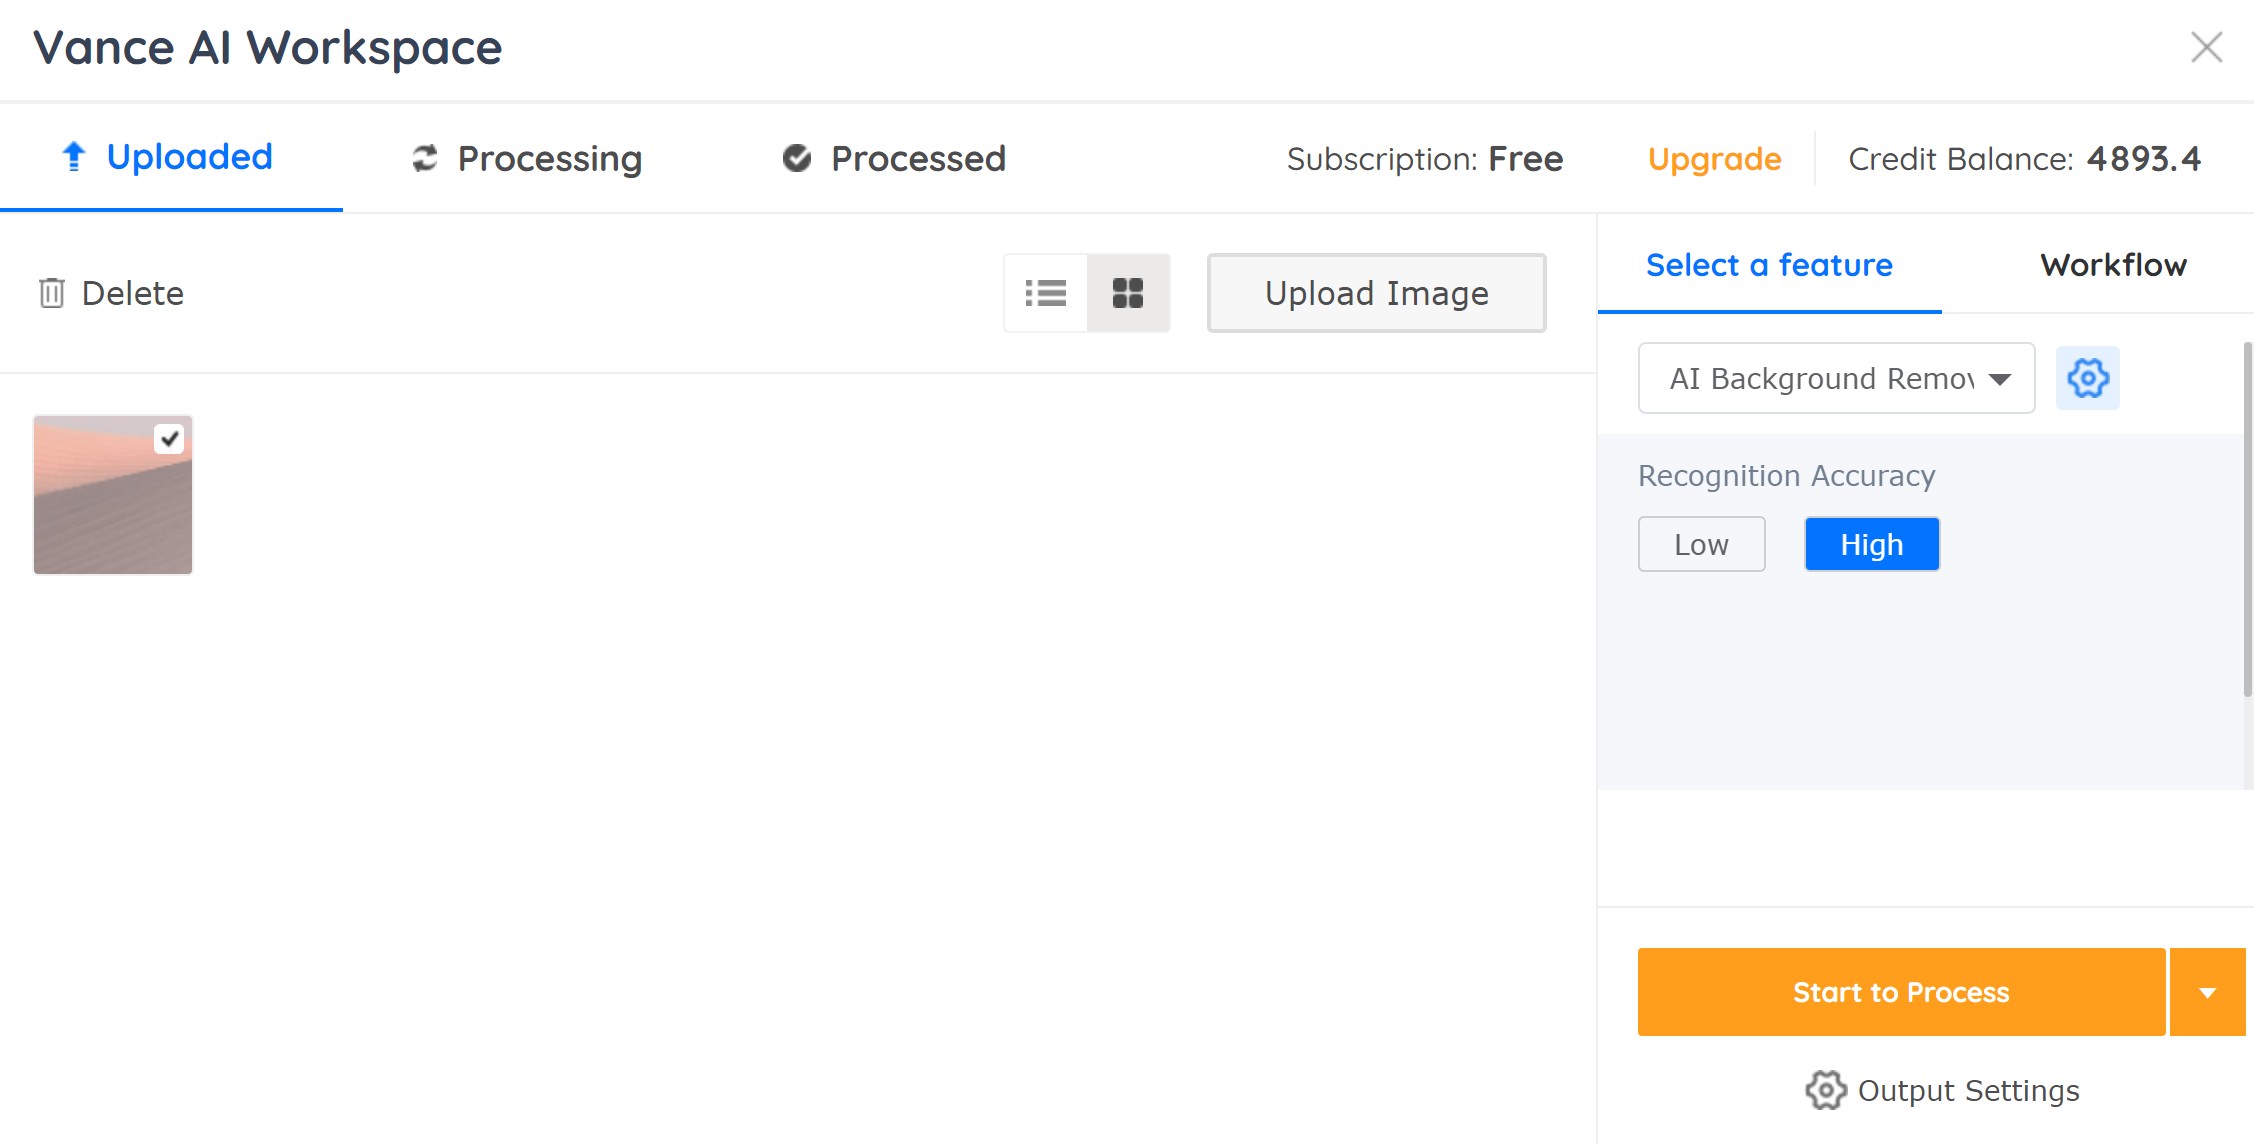Uncheck the uploaded image checkbox

[169, 439]
